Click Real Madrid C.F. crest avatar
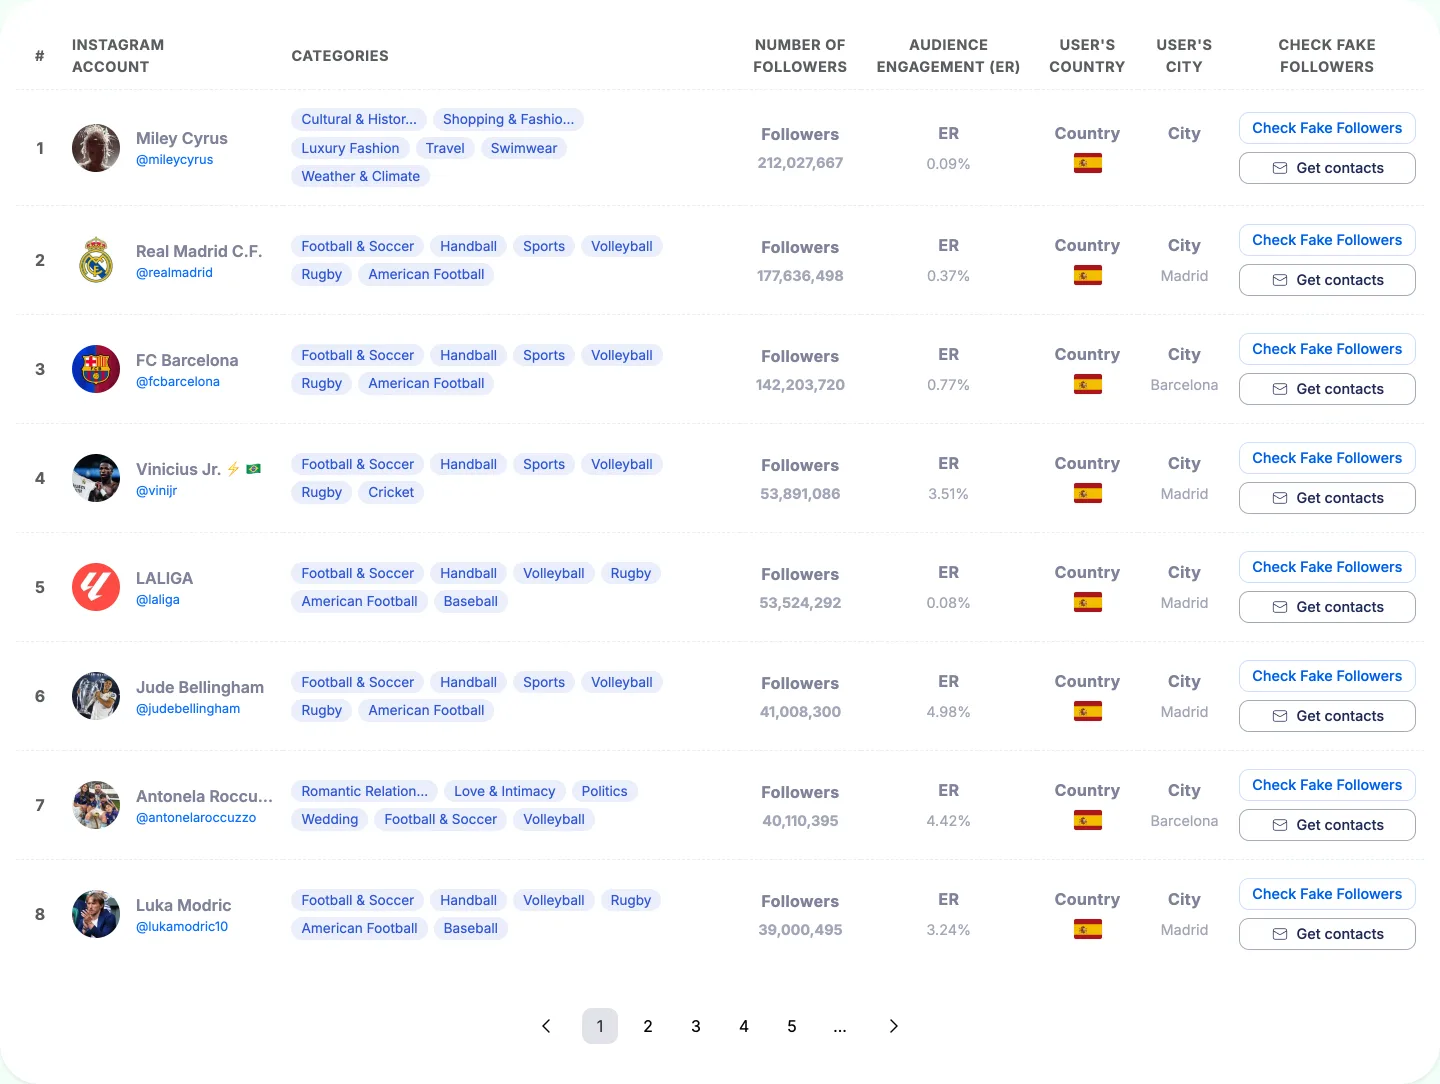The width and height of the screenshot is (1440, 1084). coord(96,260)
